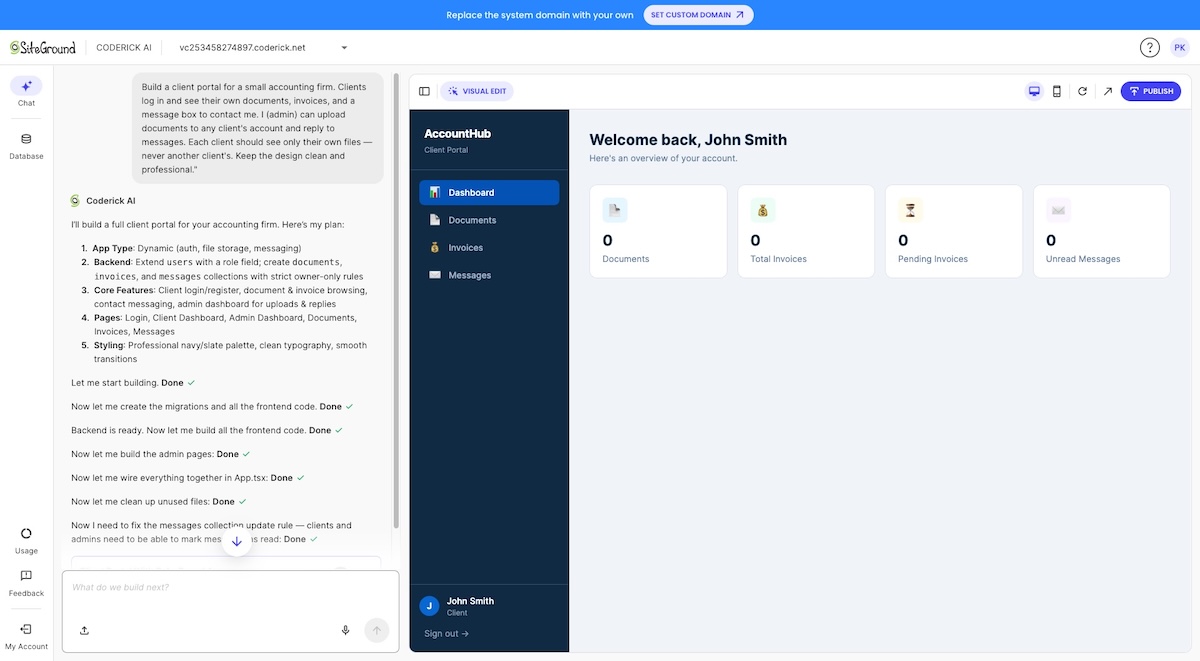Viewport: 1200px width, 661px height.
Task: Click the microphone voice input icon
Action: point(345,630)
